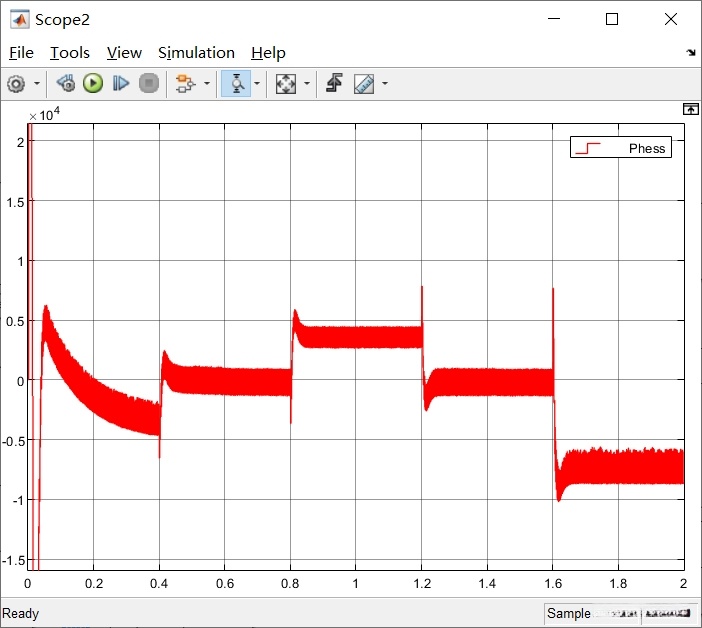
Task: Click the x10^4 axis multiplier label
Action: coord(44,115)
